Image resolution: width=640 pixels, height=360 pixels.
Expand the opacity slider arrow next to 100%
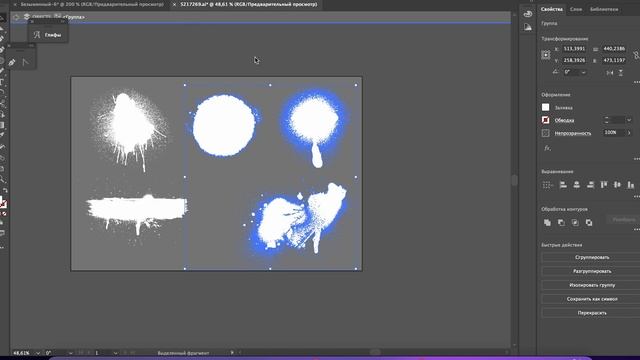click(629, 133)
